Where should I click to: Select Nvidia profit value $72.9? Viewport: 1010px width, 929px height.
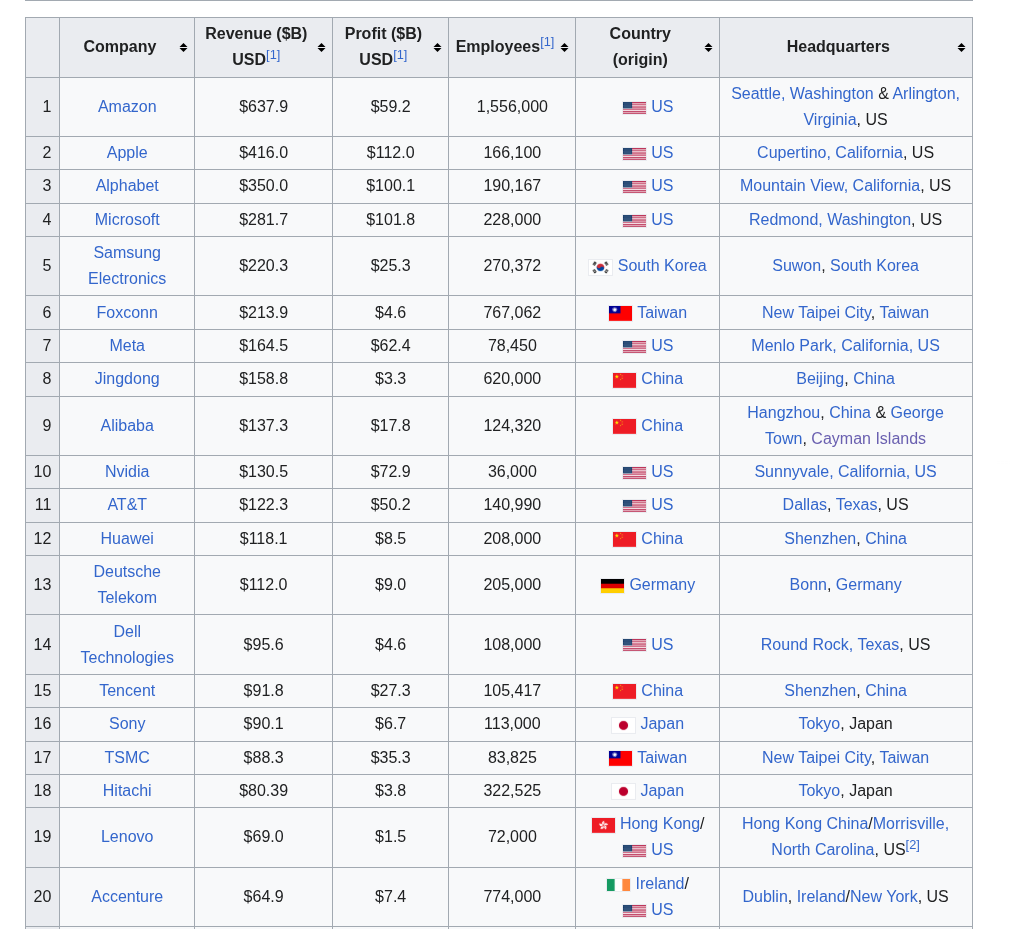(390, 472)
